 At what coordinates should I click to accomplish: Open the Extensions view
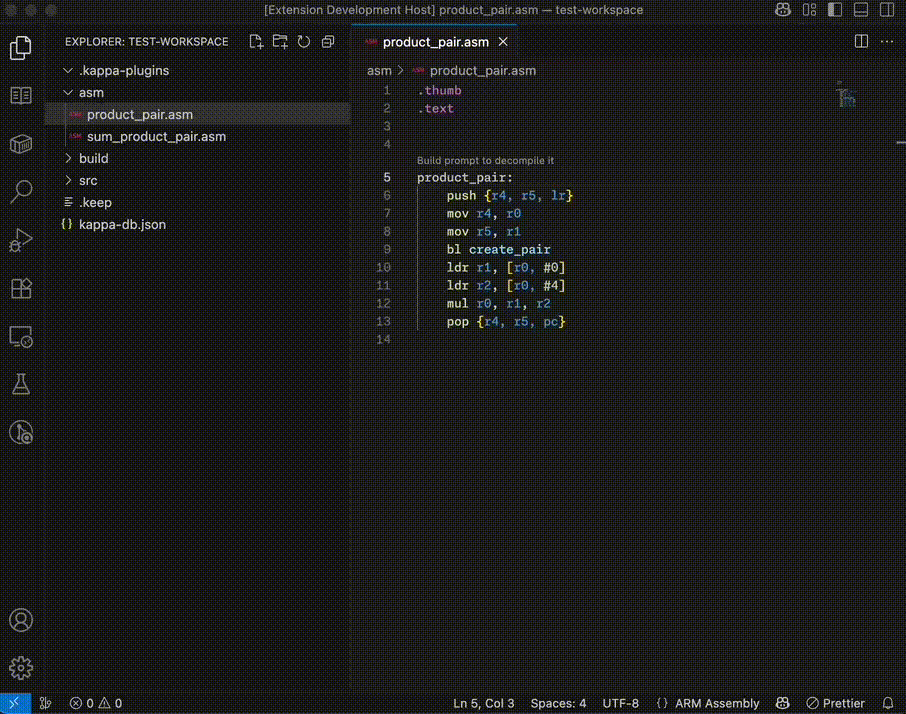click(x=21, y=288)
